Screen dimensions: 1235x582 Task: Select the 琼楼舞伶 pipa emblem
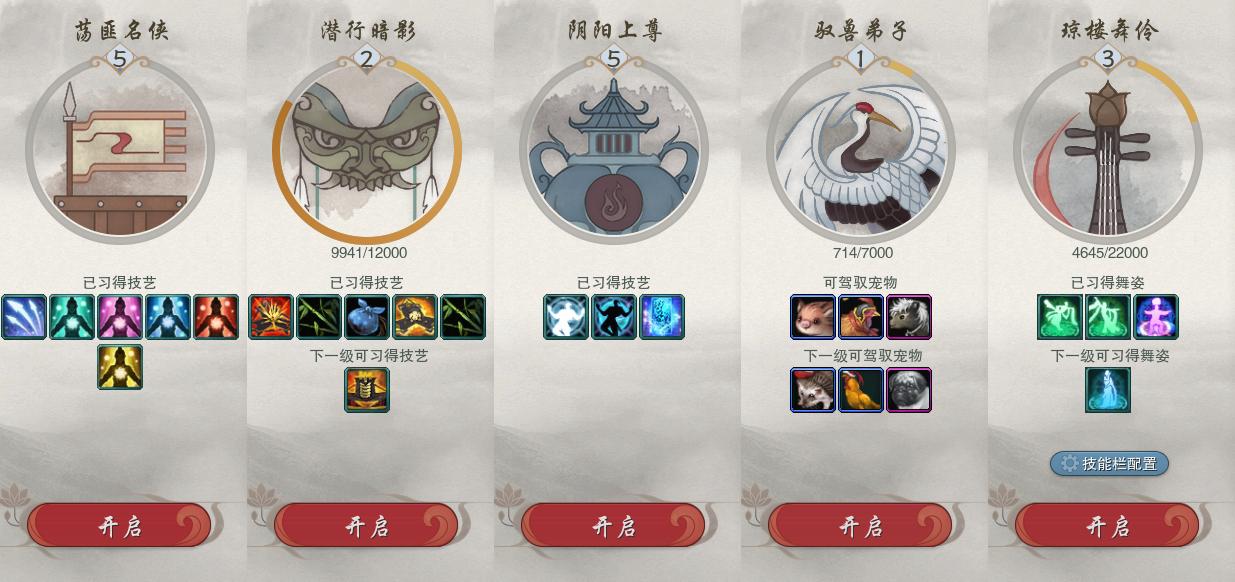(1108, 151)
